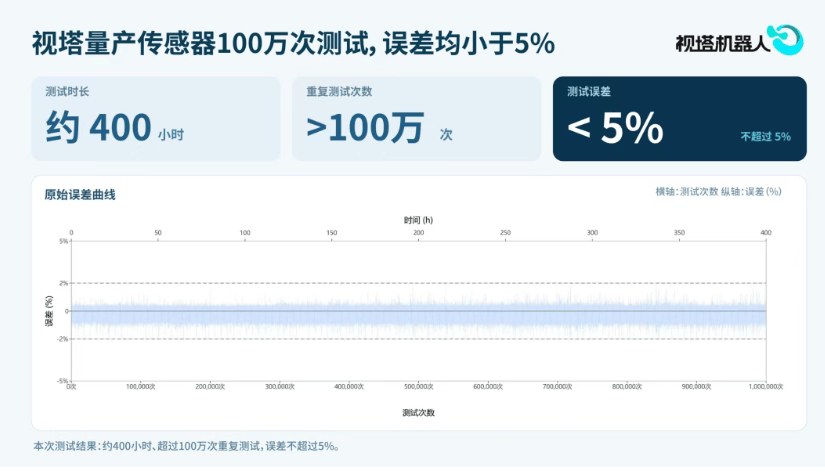Click the >100万 value
Viewport: 825px width, 475px height.
[365, 127]
